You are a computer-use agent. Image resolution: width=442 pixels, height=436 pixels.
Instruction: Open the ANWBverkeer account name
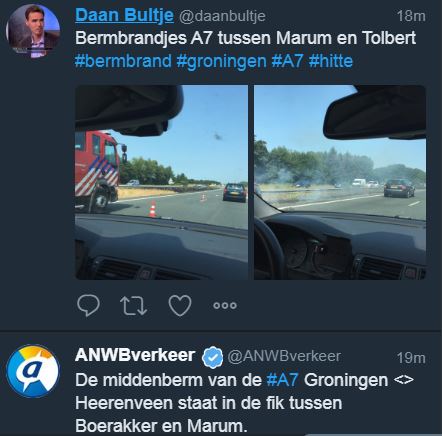tap(135, 355)
